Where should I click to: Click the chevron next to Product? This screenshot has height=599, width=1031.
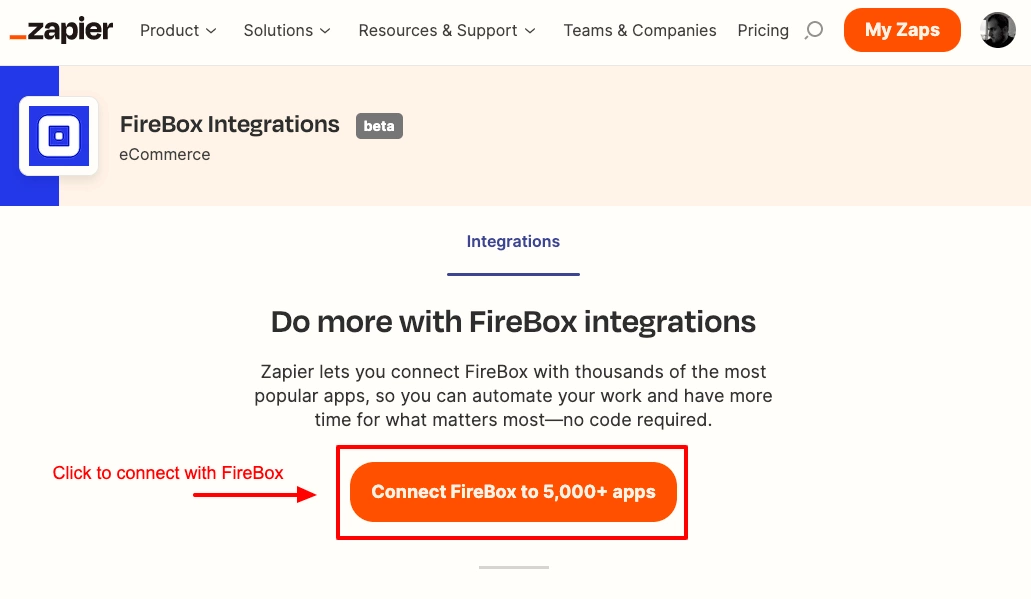(x=211, y=31)
